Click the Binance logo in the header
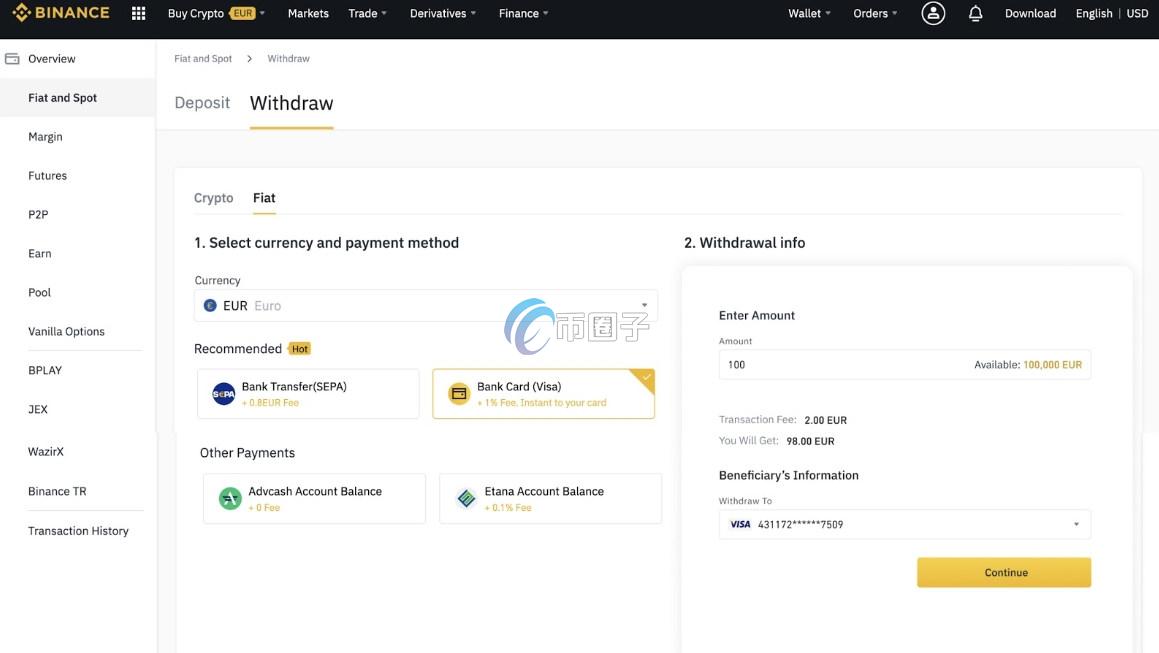 (x=61, y=13)
